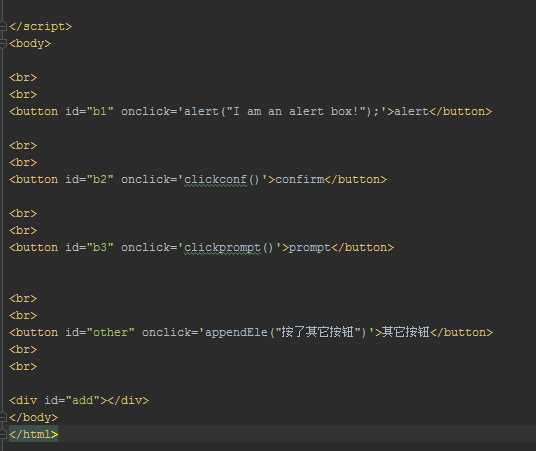This screenshot has height=451, width=536.
Task: Click the <button opening tag on the b3 line
Action: (x=34, y=248)
